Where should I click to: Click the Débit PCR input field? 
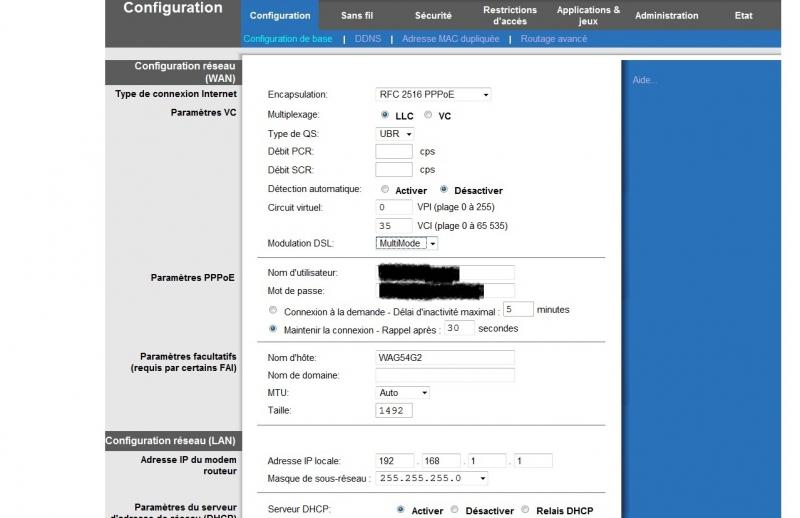coord(393,151)
